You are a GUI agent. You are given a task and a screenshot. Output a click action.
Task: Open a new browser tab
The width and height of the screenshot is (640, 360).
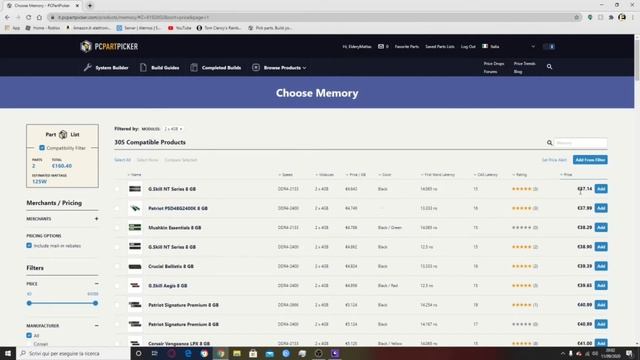click(90, 6)
